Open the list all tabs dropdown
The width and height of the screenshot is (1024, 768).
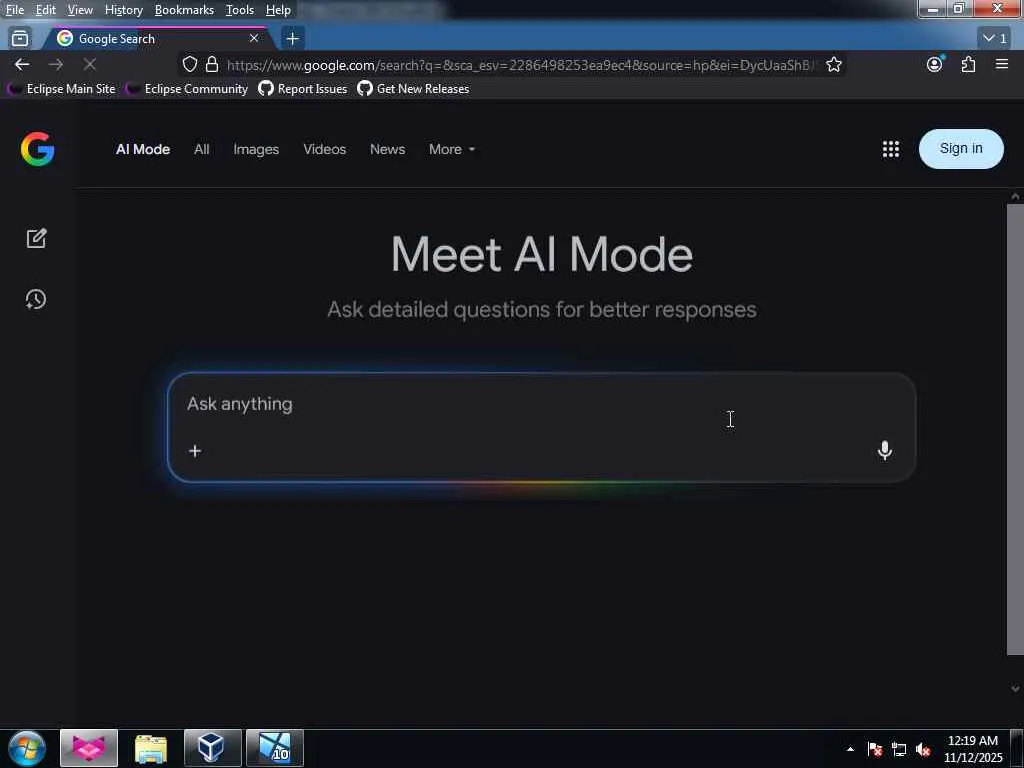[995, 39]
